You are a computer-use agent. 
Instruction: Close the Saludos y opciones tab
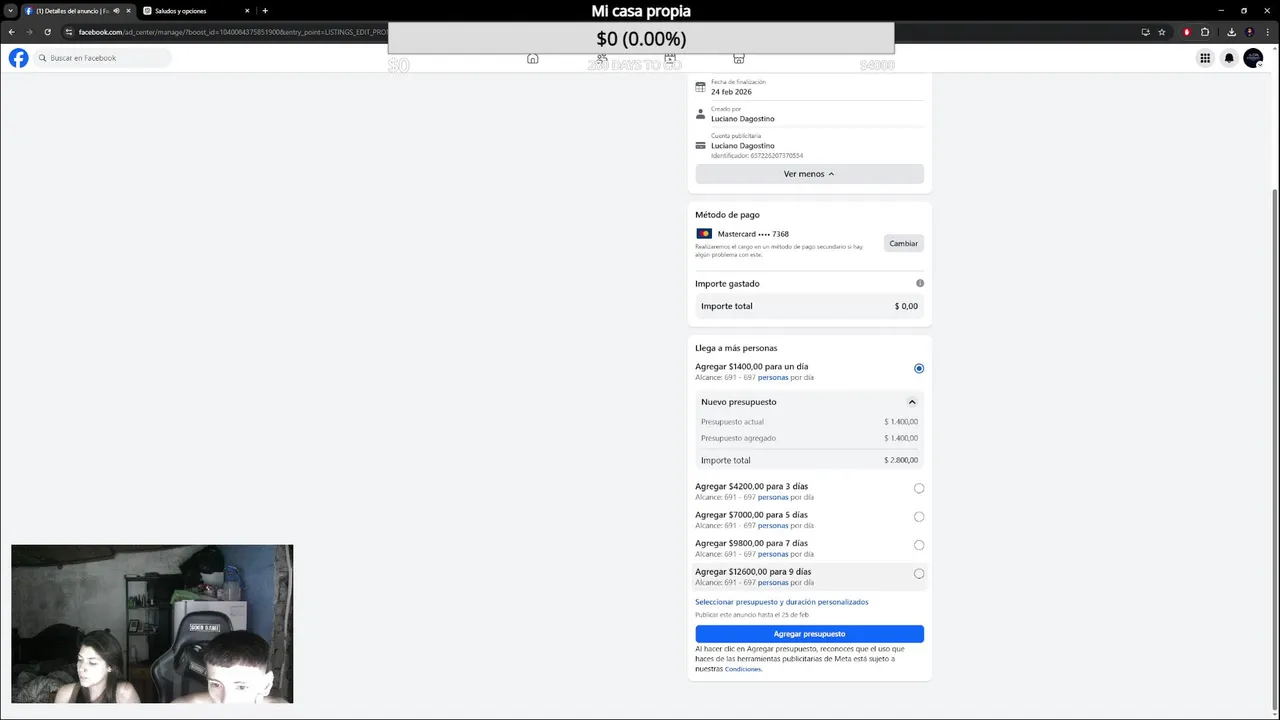click(x=247, y=11)
